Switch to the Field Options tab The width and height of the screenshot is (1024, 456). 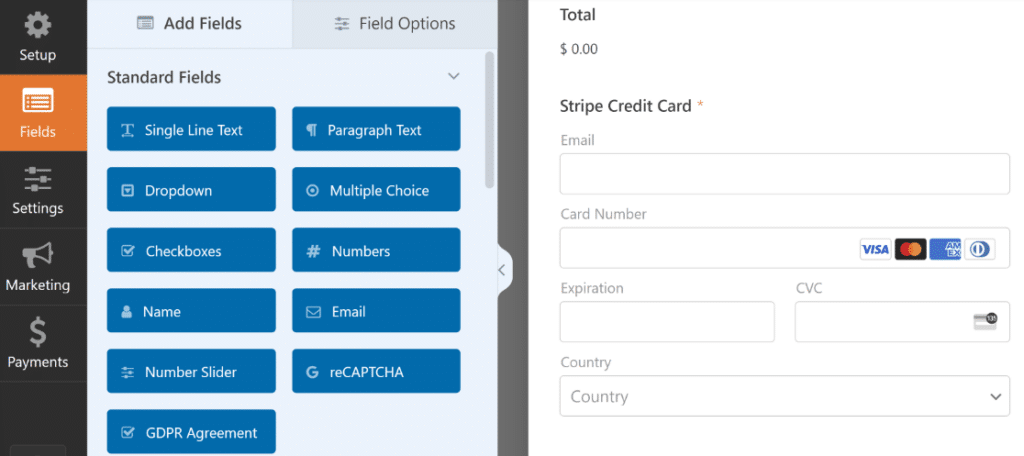[394, 23]
